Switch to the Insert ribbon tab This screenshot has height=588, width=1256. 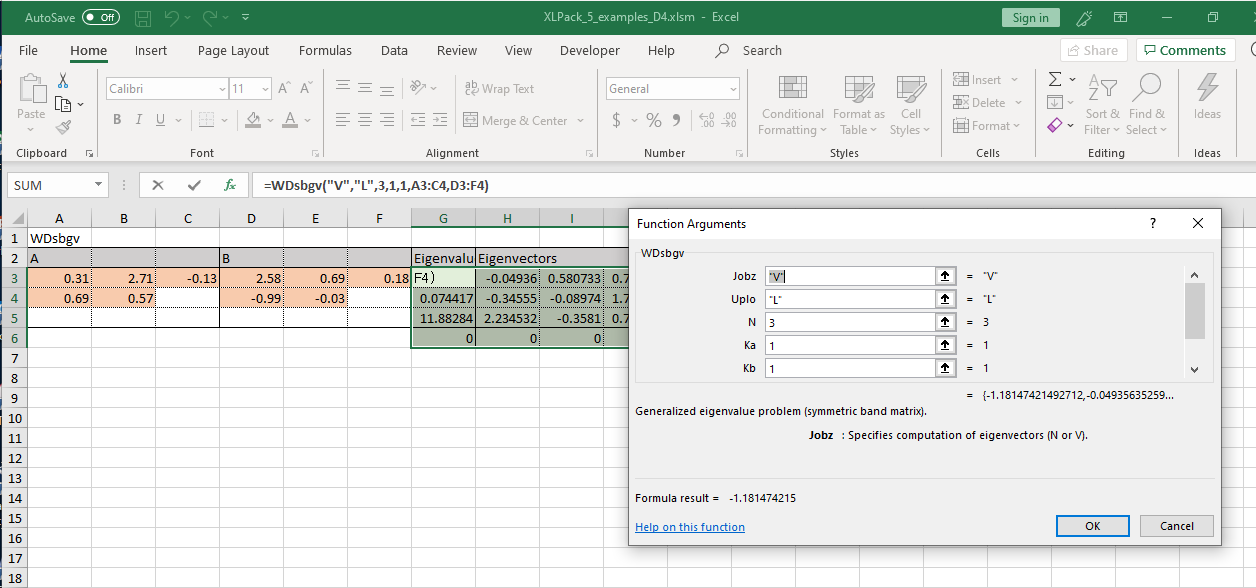tap(151, 50)
